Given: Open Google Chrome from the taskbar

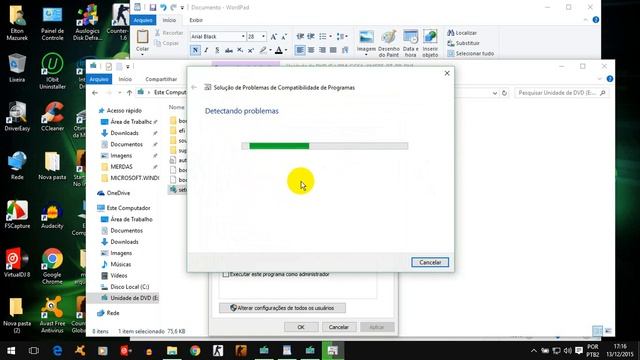Looking at the screenshot, I should tap(195, 351).
